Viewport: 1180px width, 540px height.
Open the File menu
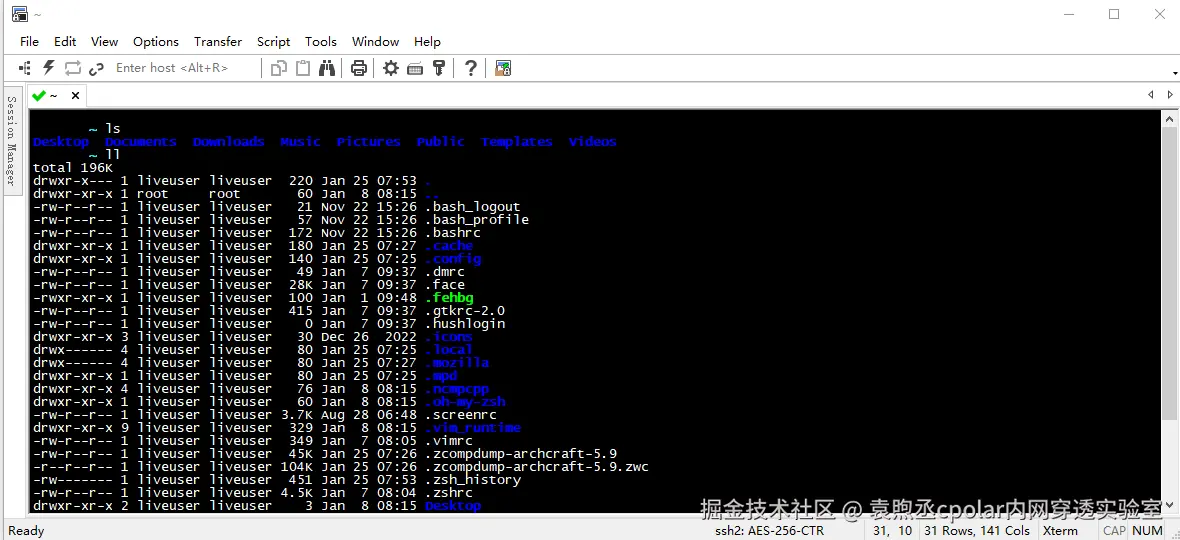pyautogui.click(x=29, y=42)
